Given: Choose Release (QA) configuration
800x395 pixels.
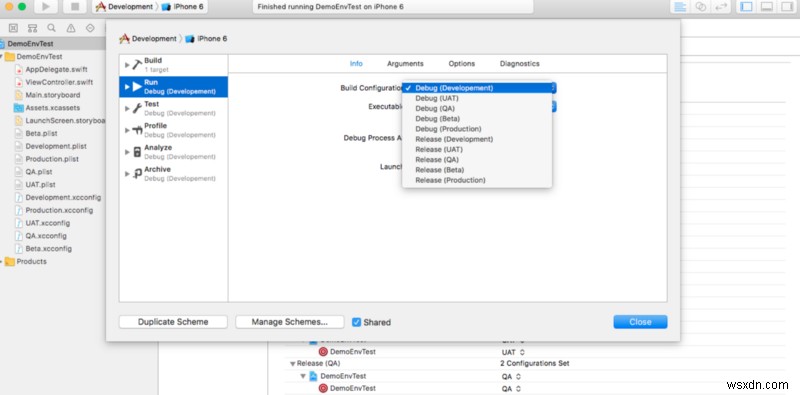Looking at the screenshot, I should click(477, 159).
